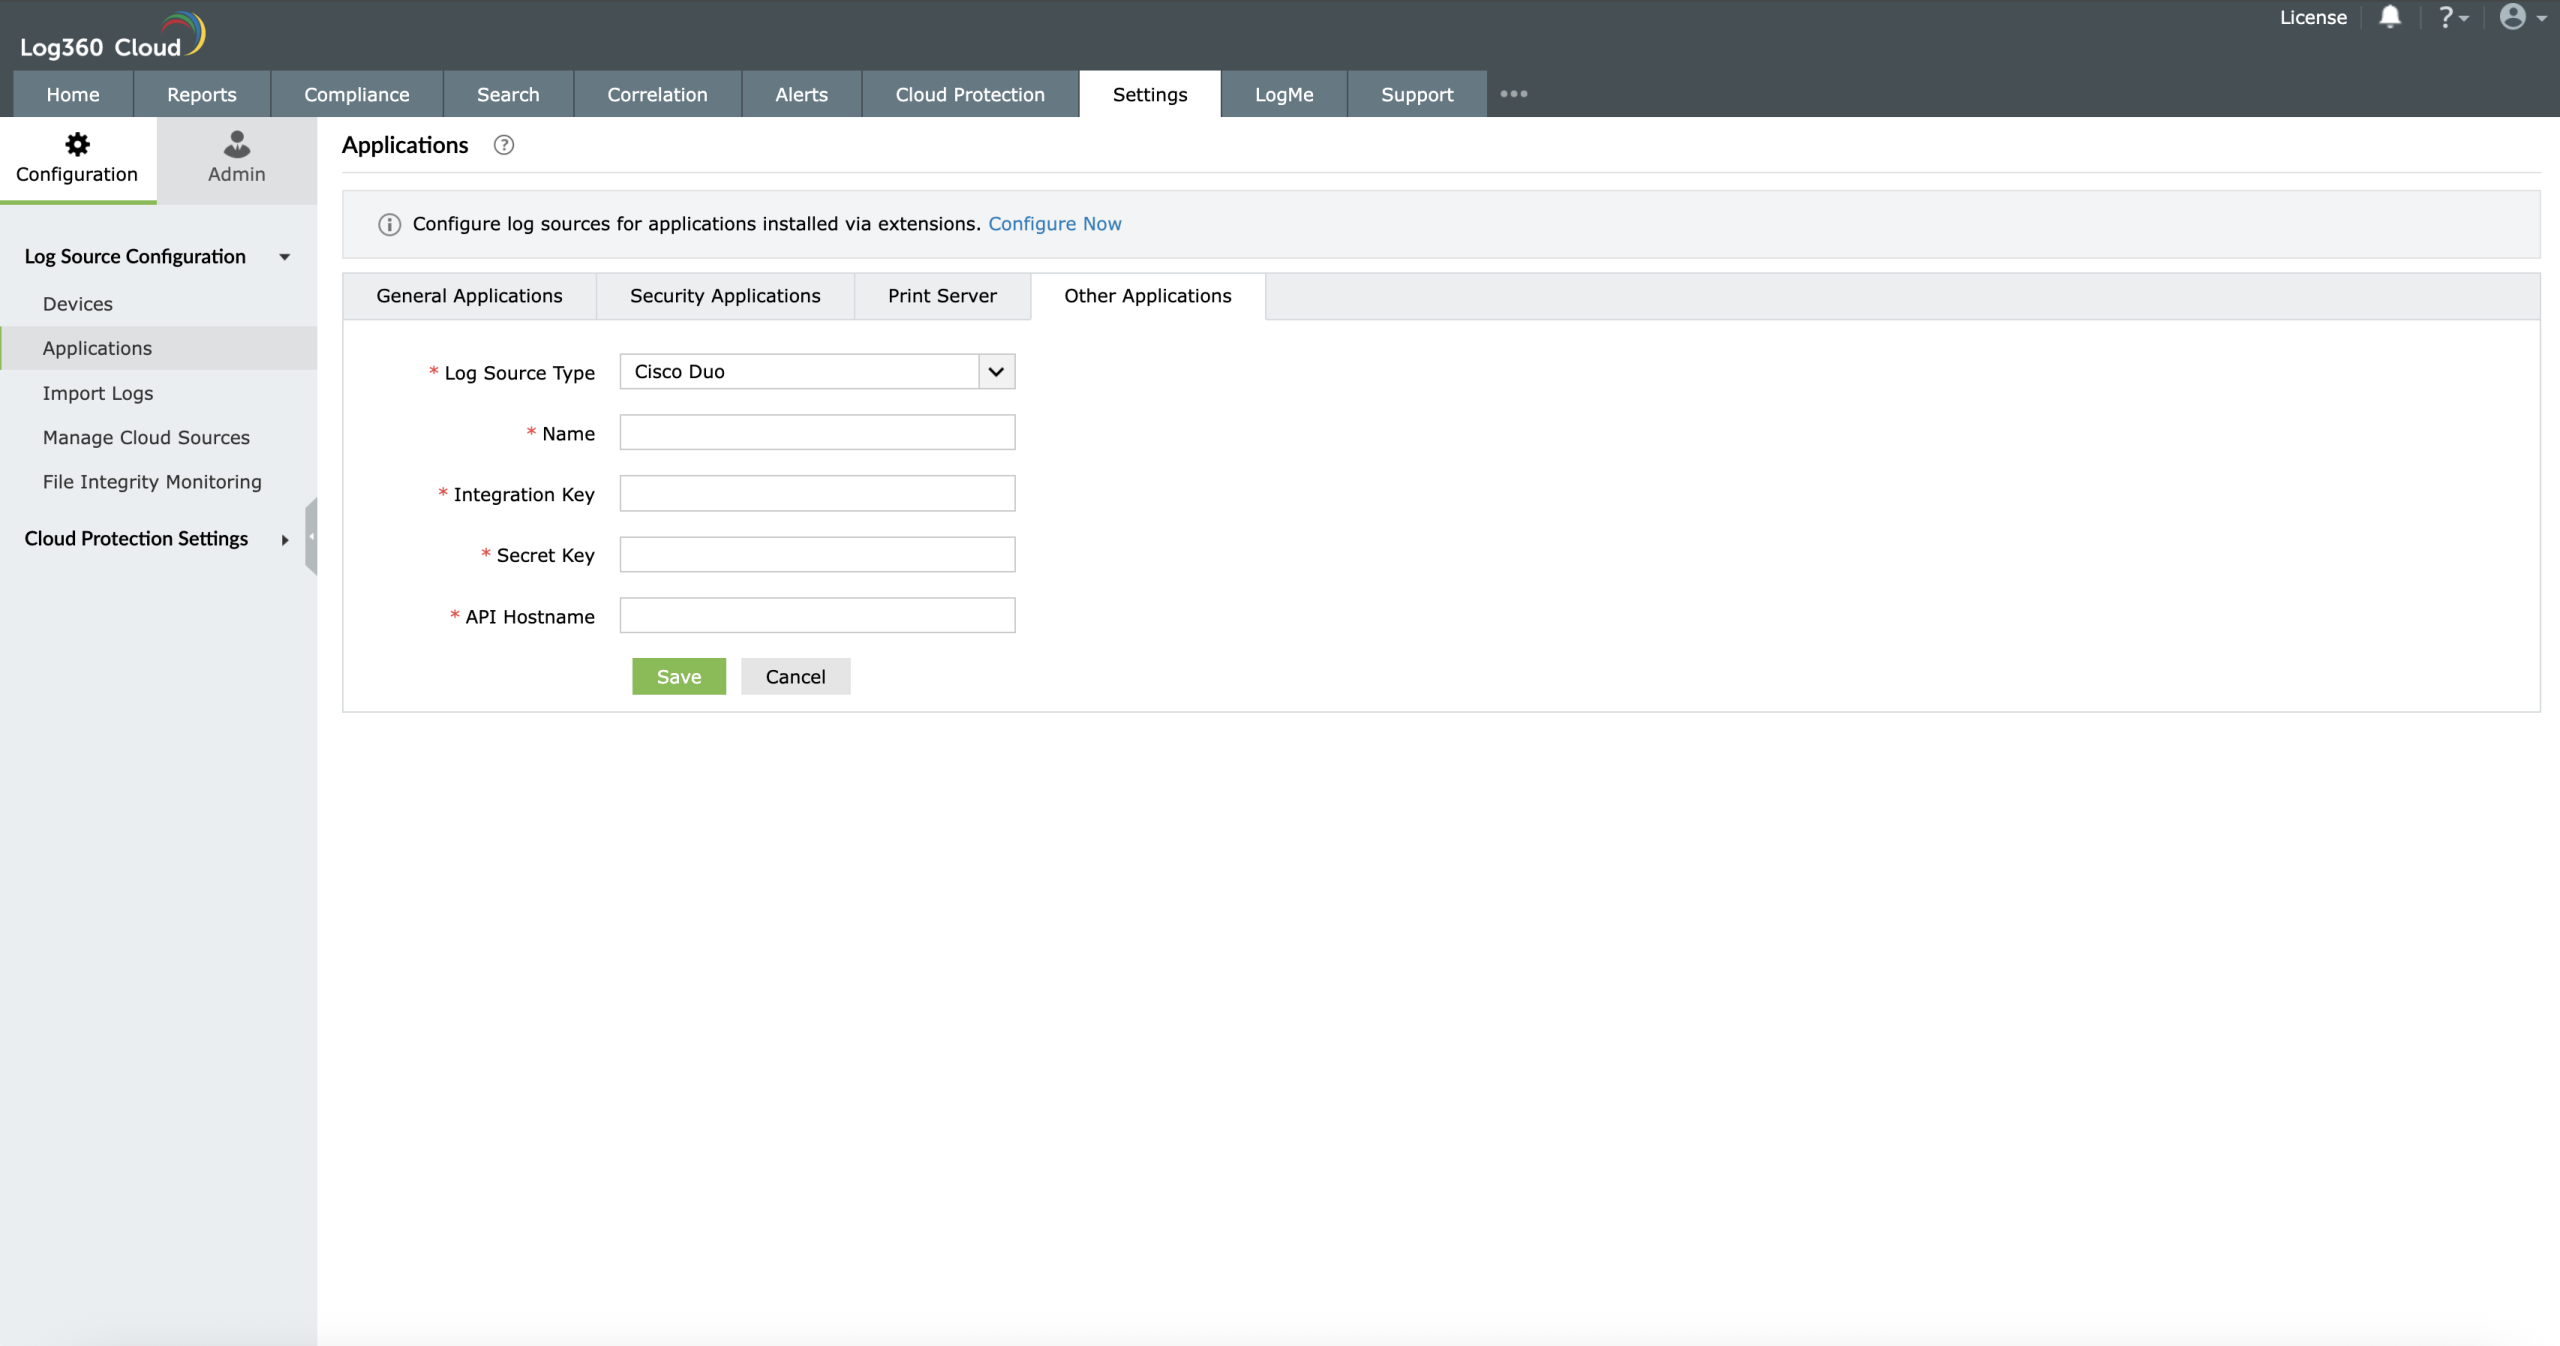Viewport: 2560px width, 1346px height.
Task: Click the notification bell icon
Action: [x=2389, y=17]
